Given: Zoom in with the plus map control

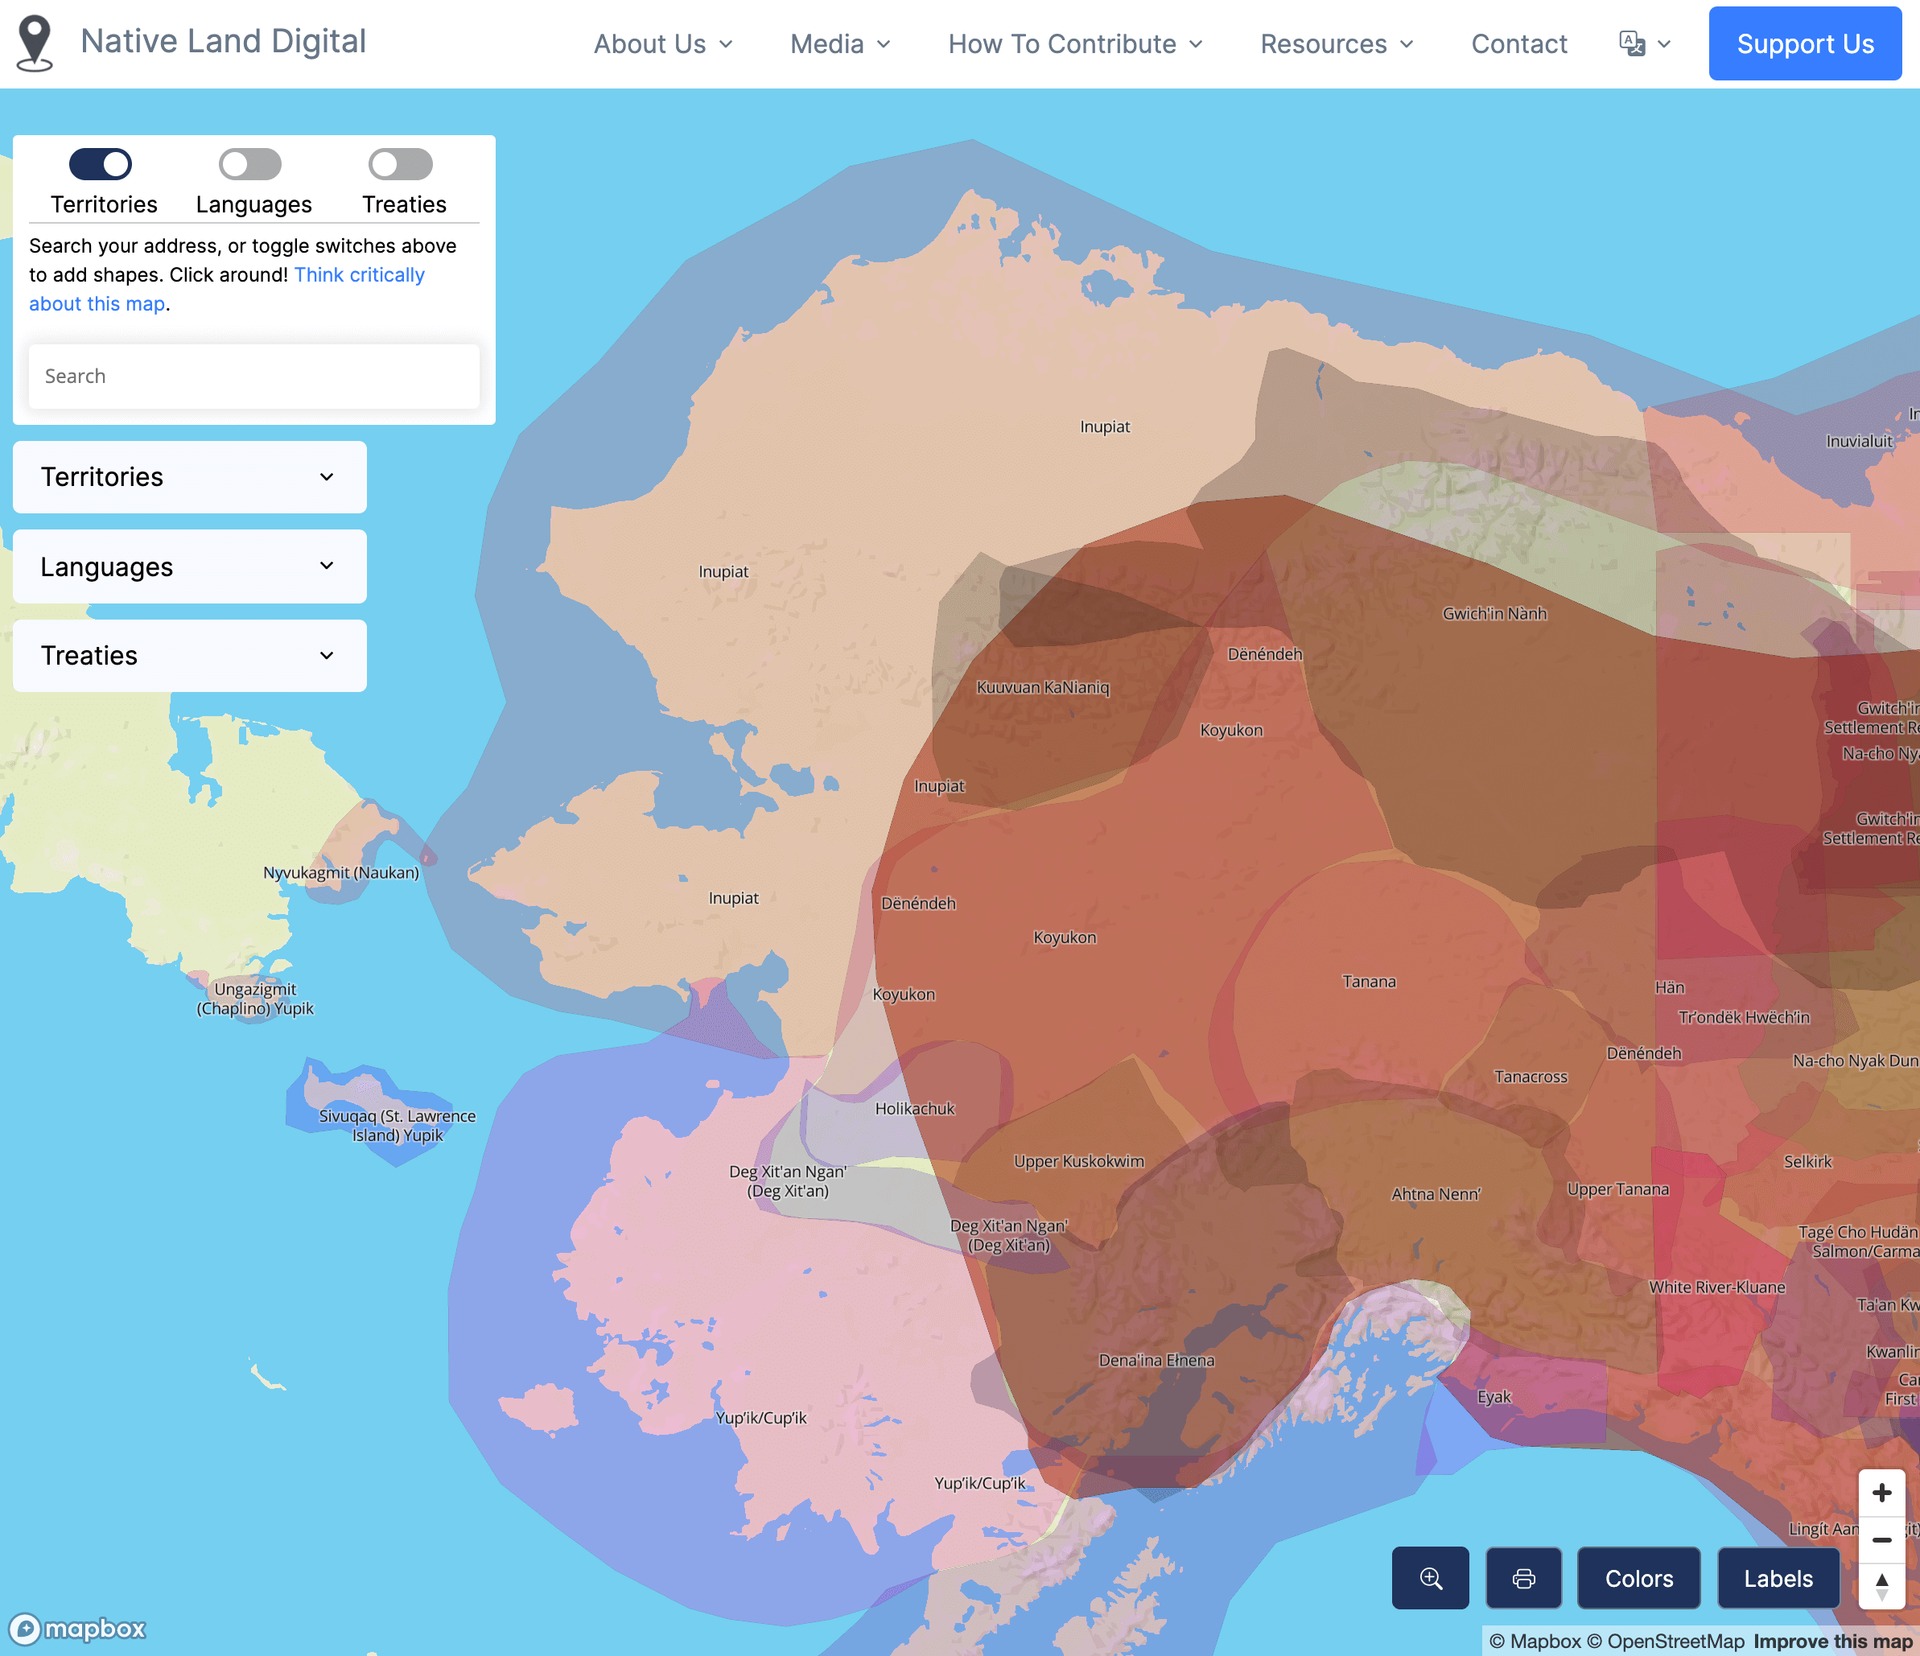Looking at the screenshot, I should click(1881, 1493).
